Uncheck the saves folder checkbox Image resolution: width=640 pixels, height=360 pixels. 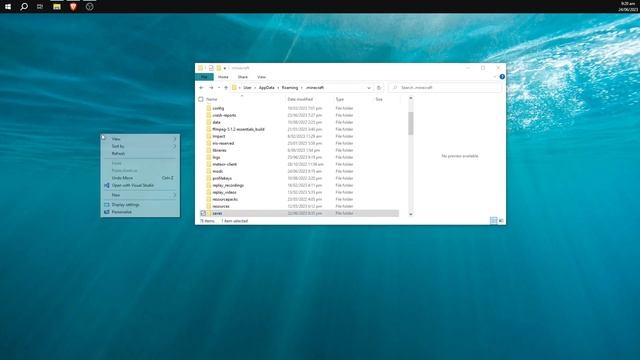[x=203, y=213]
